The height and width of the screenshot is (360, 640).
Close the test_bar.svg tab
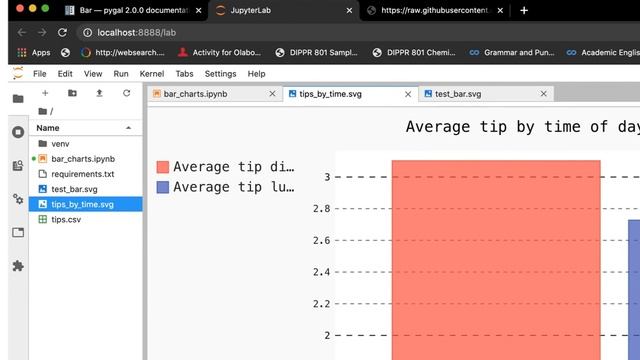tap(543, 94)
